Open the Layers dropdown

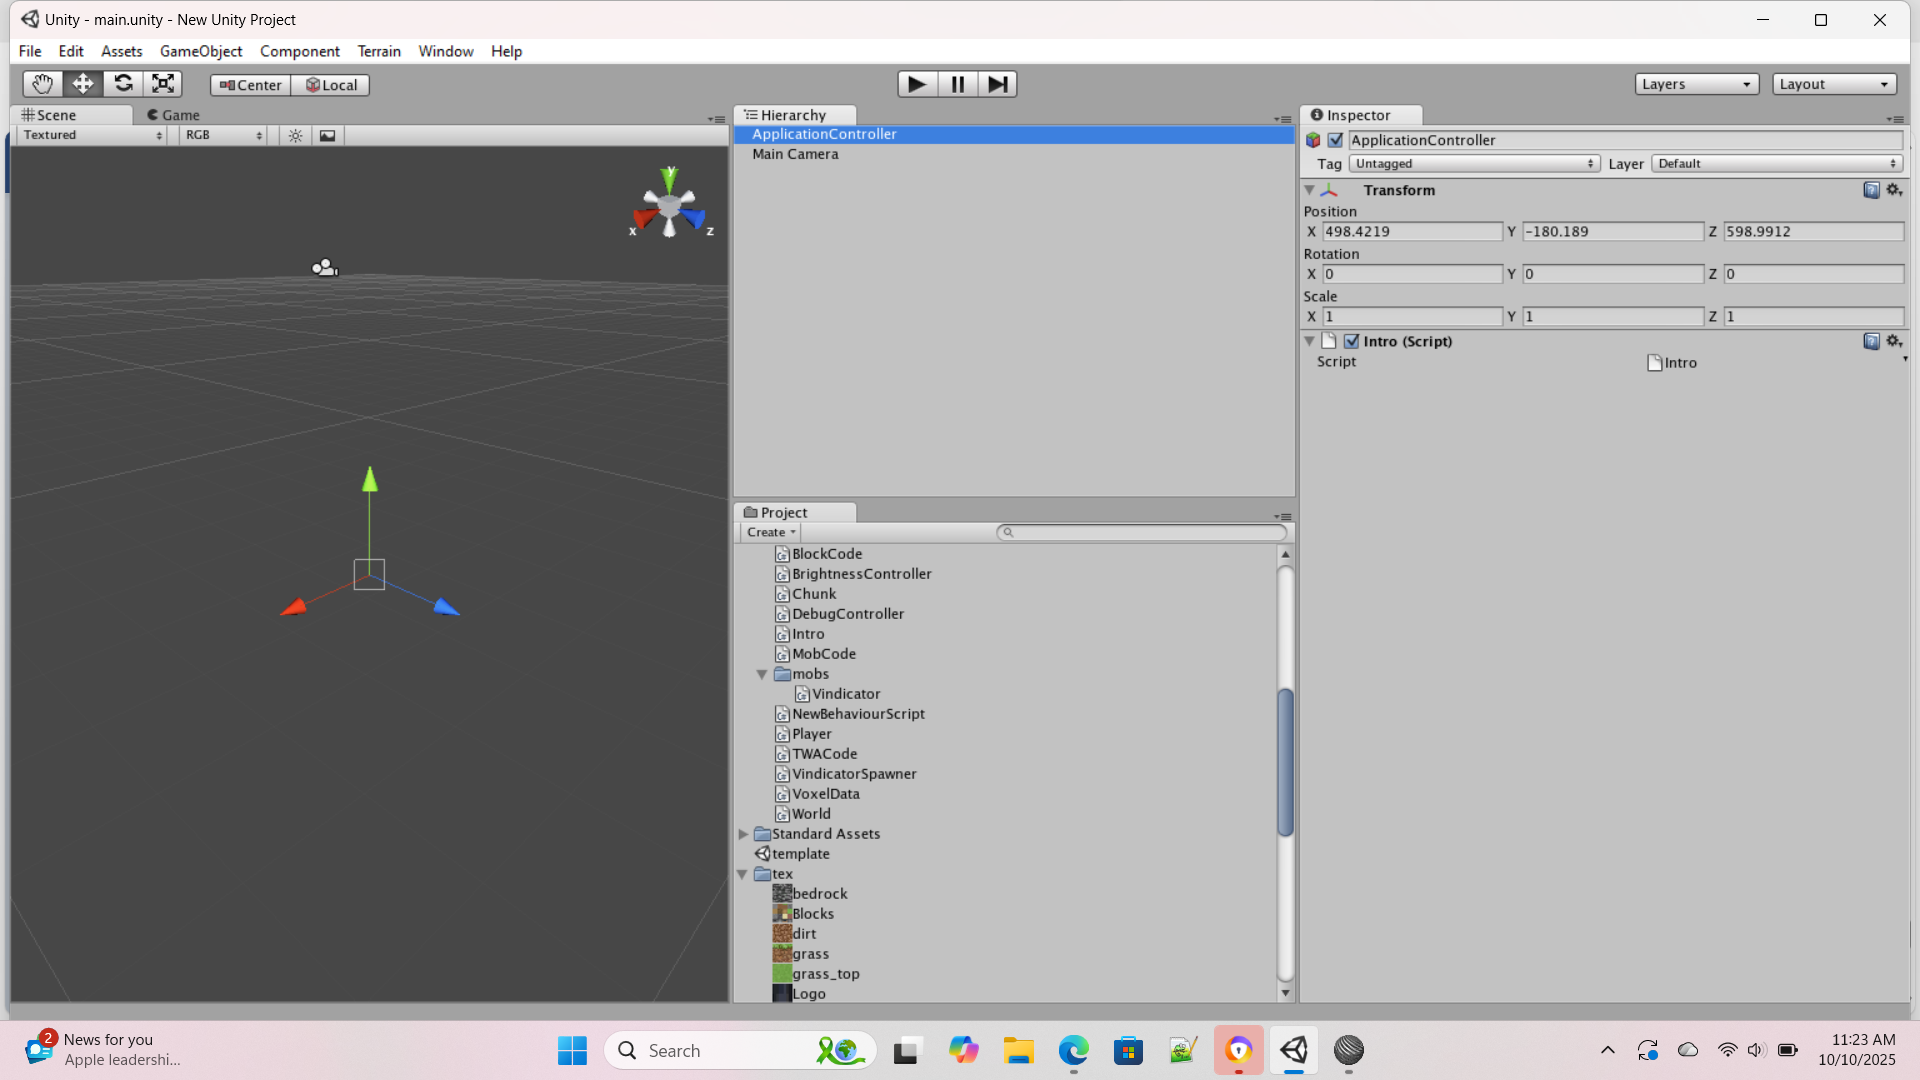[1697, 84]
